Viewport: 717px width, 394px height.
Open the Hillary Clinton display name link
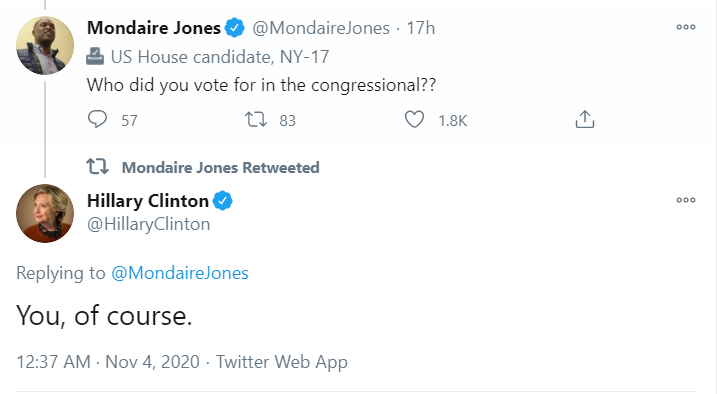148,201
